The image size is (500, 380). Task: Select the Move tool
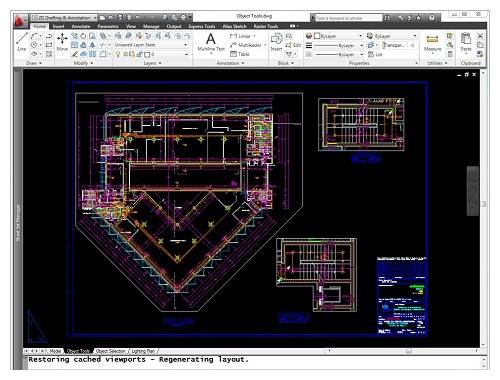[x=62, y=42]
